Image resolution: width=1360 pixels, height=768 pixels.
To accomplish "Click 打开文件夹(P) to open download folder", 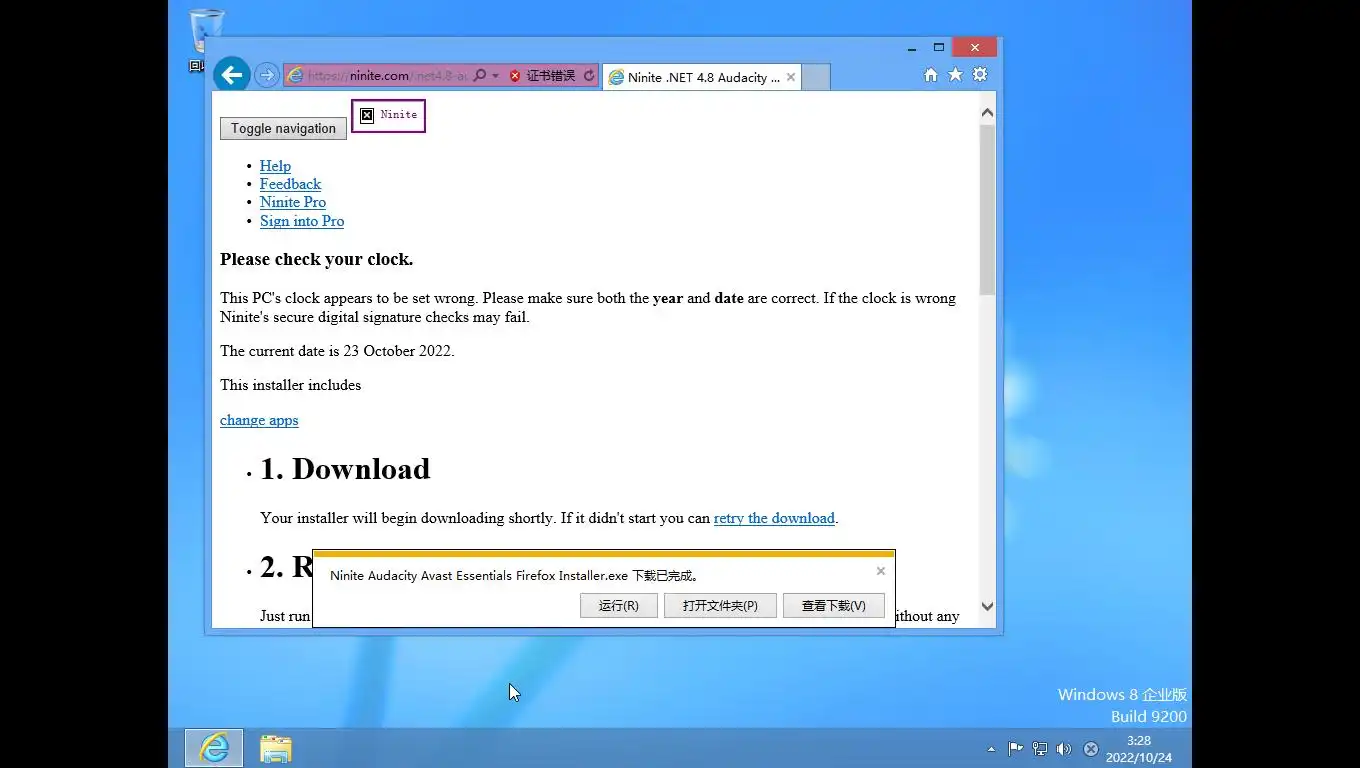I will tap(720, 605).
